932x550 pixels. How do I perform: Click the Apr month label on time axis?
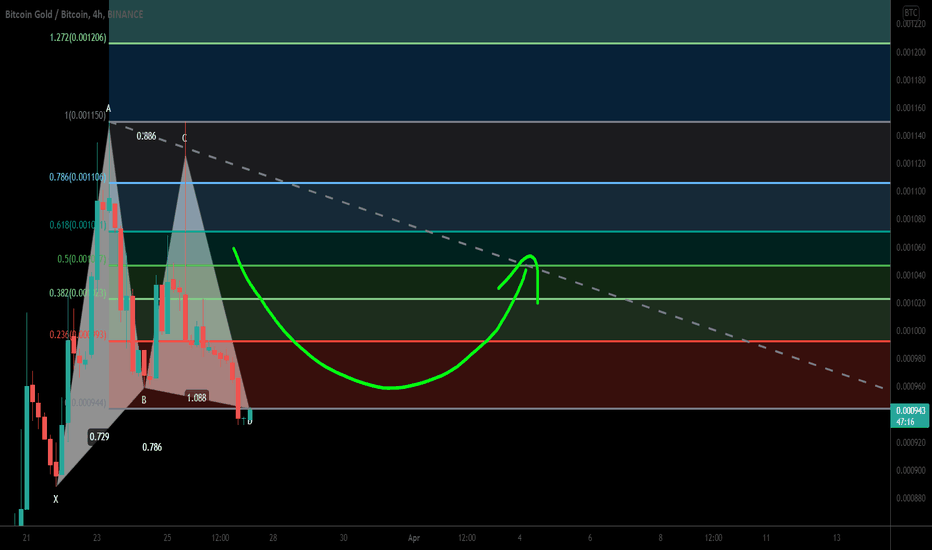[x=414, y=538]
